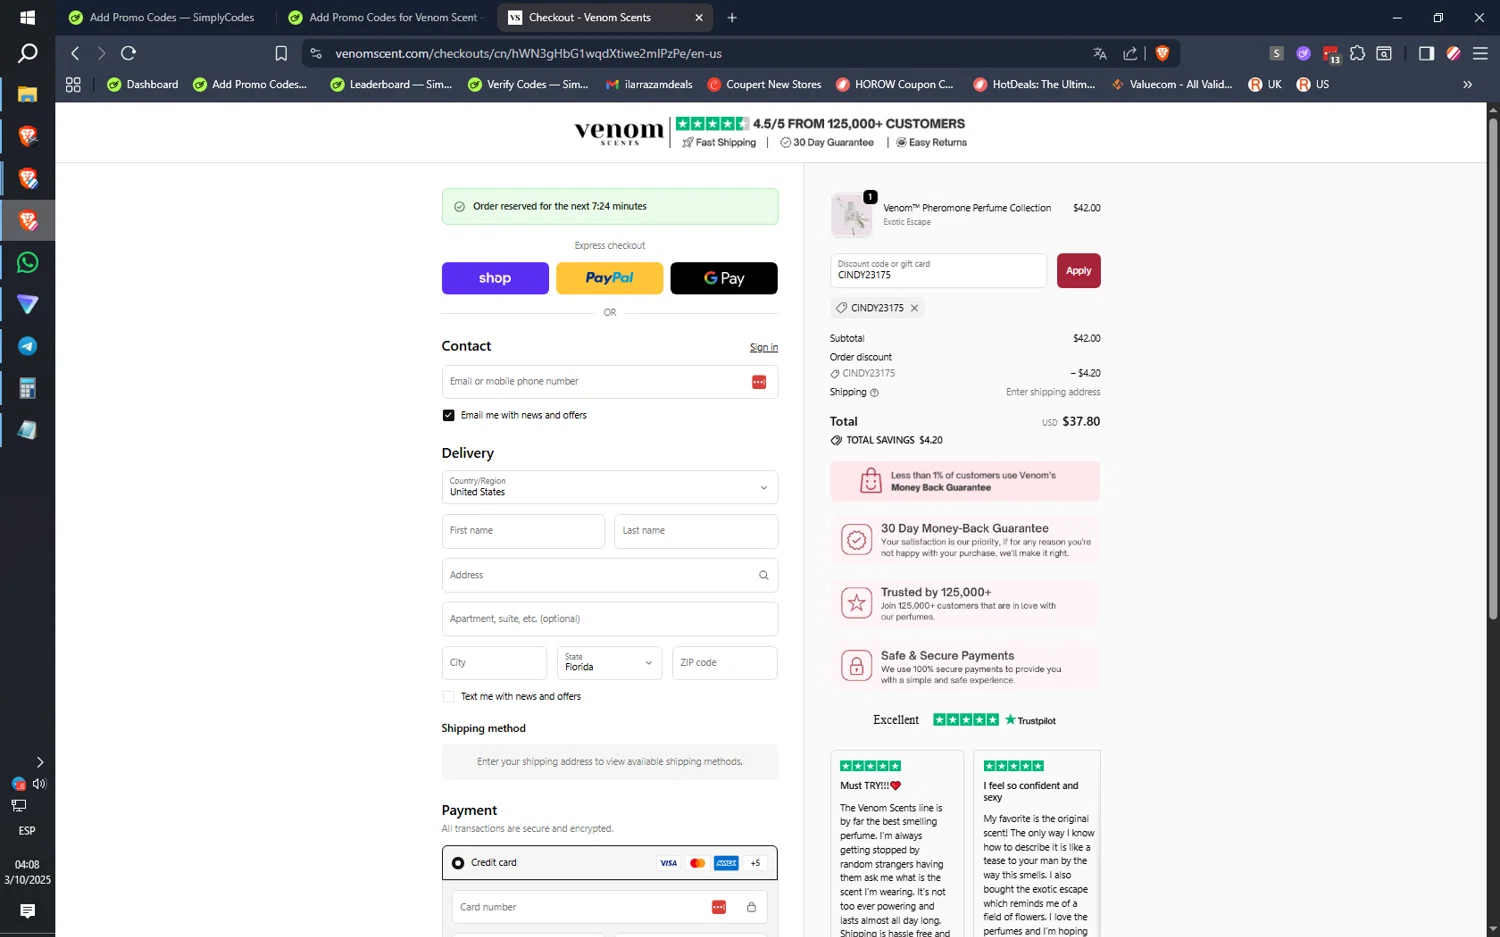Image resolution: width=1500 pixels, height=937 pixels.
Task: Click the City field
Action: [494, 663]
